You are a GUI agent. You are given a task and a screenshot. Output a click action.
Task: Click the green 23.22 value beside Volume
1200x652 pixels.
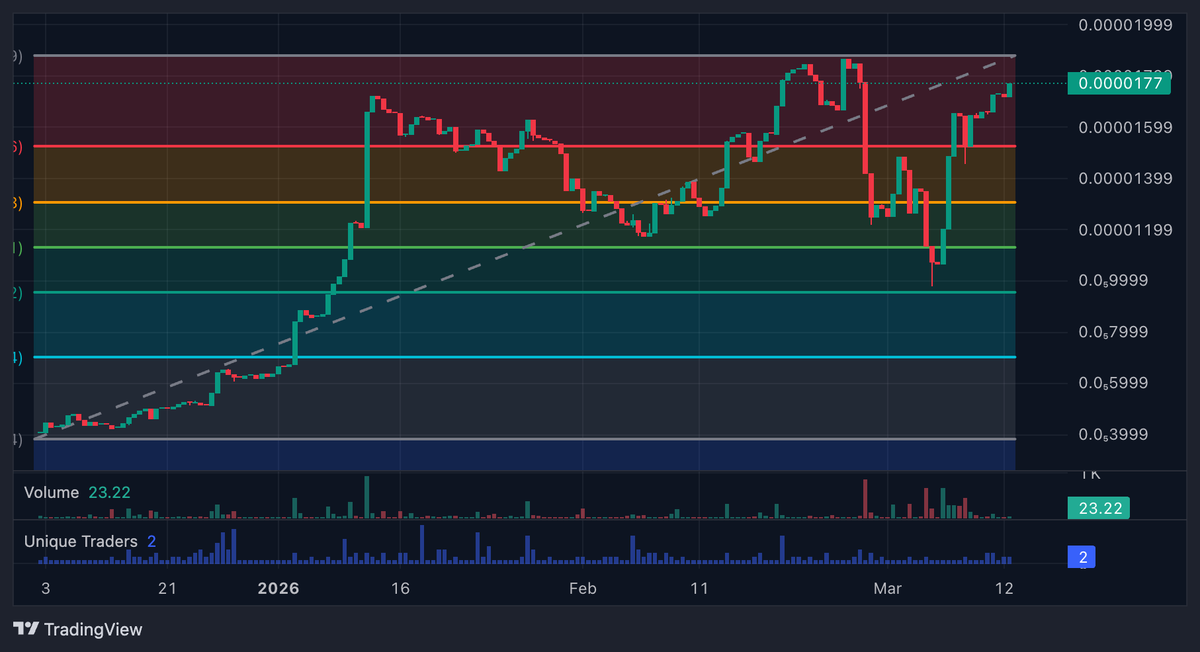[x=109, y=492]
